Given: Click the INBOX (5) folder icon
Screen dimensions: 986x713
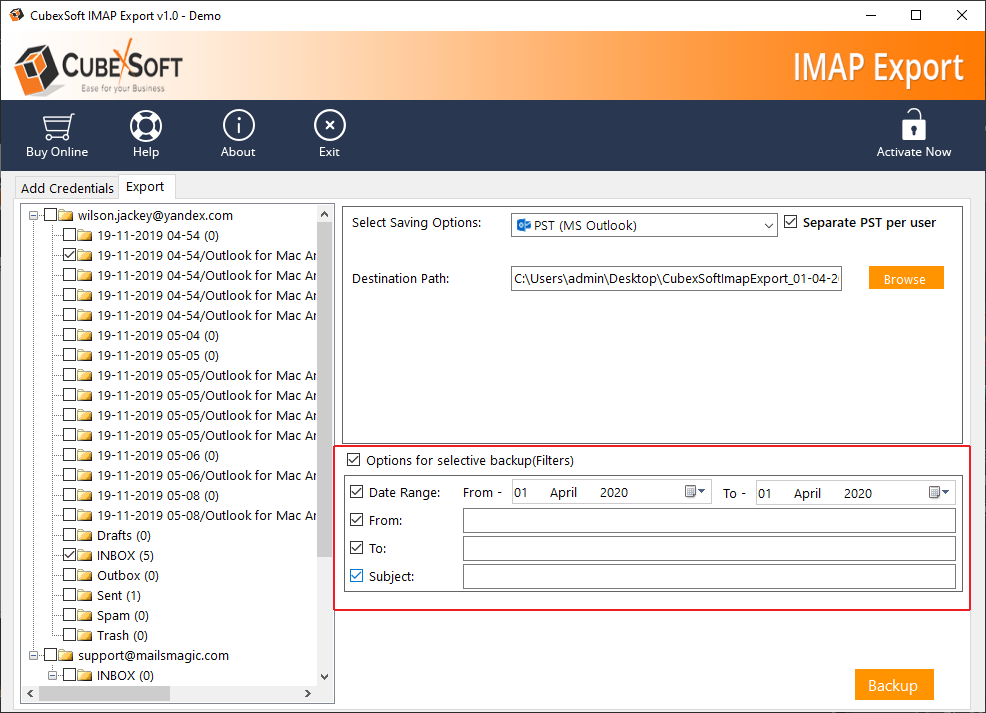Looking at the screenshot, I should point(85,556).
